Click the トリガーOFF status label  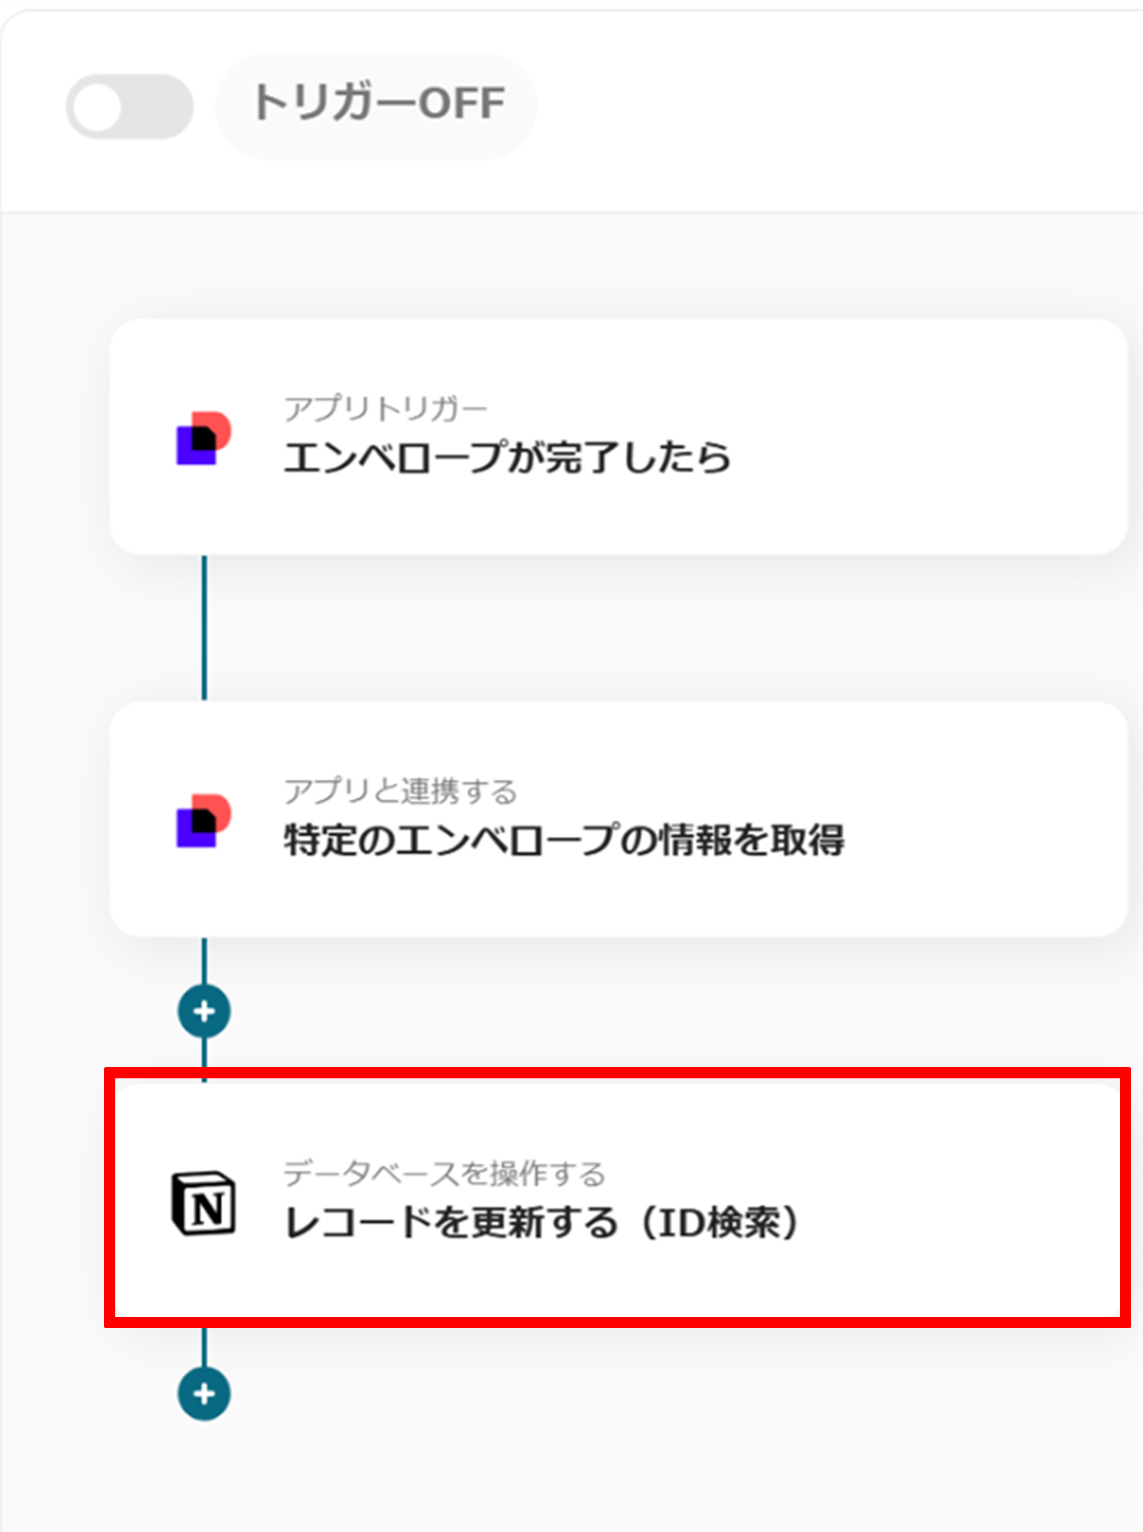point(377,105)
